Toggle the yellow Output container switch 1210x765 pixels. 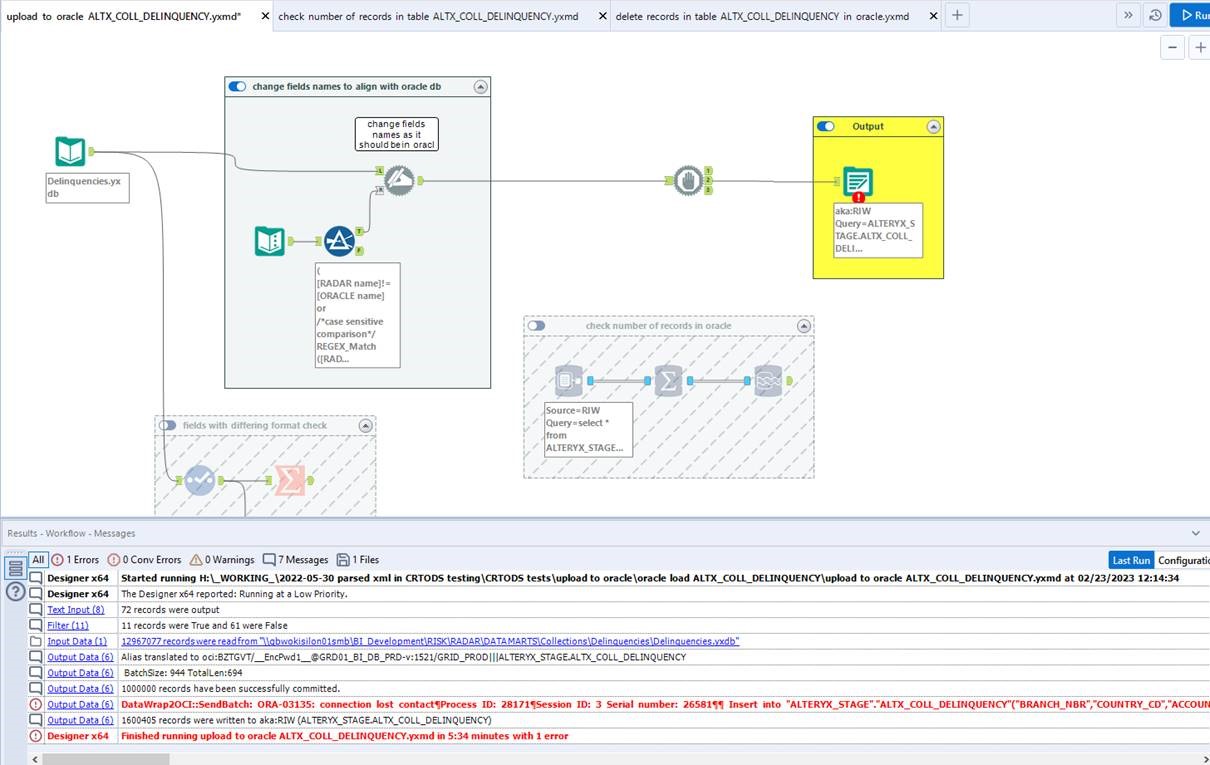tap(825, 126)
